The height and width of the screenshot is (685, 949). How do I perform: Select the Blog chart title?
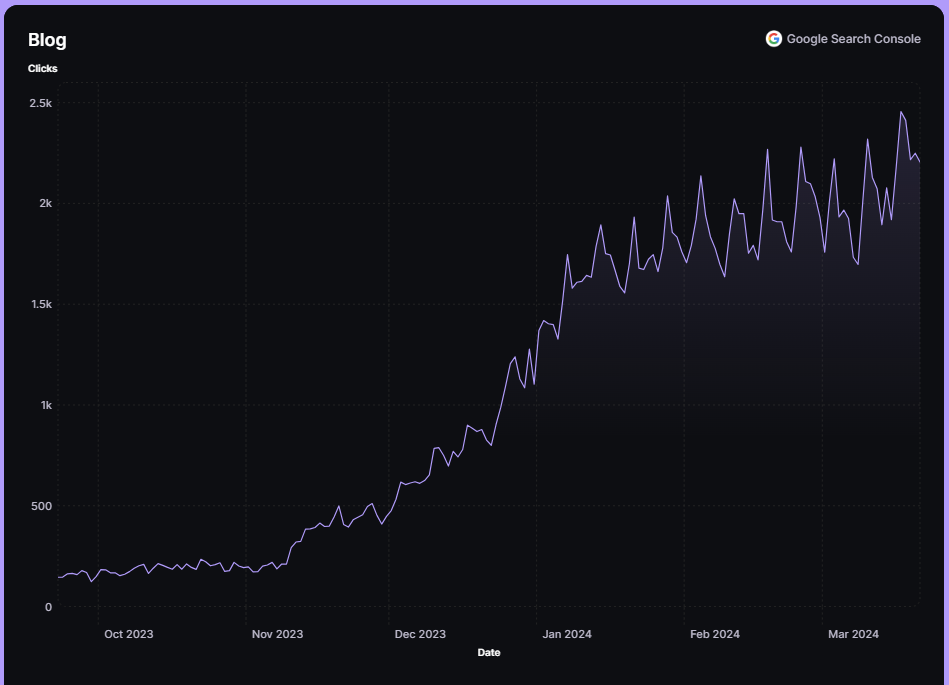tap(47, 40)
